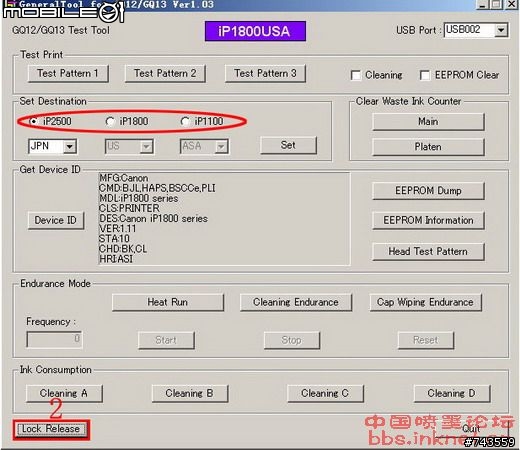Clear the Platen waste ink counter
Image resolution: width=520 pixels, height=450 pixels.
(428, 147)
